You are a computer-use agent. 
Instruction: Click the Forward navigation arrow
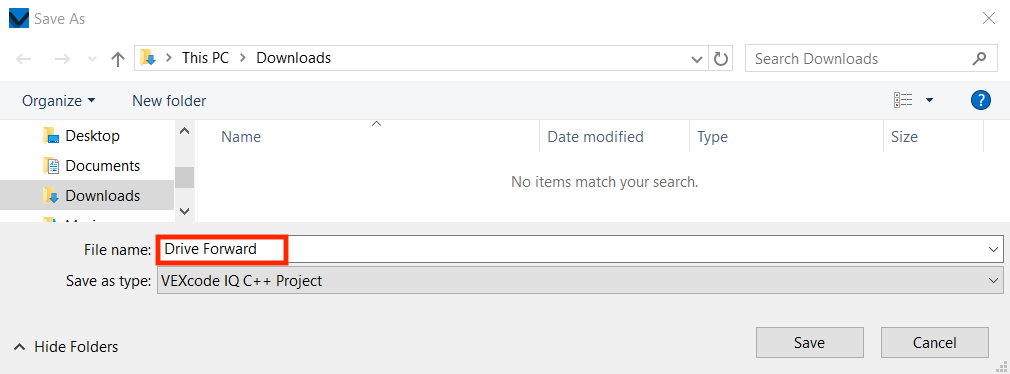(62, 59)
